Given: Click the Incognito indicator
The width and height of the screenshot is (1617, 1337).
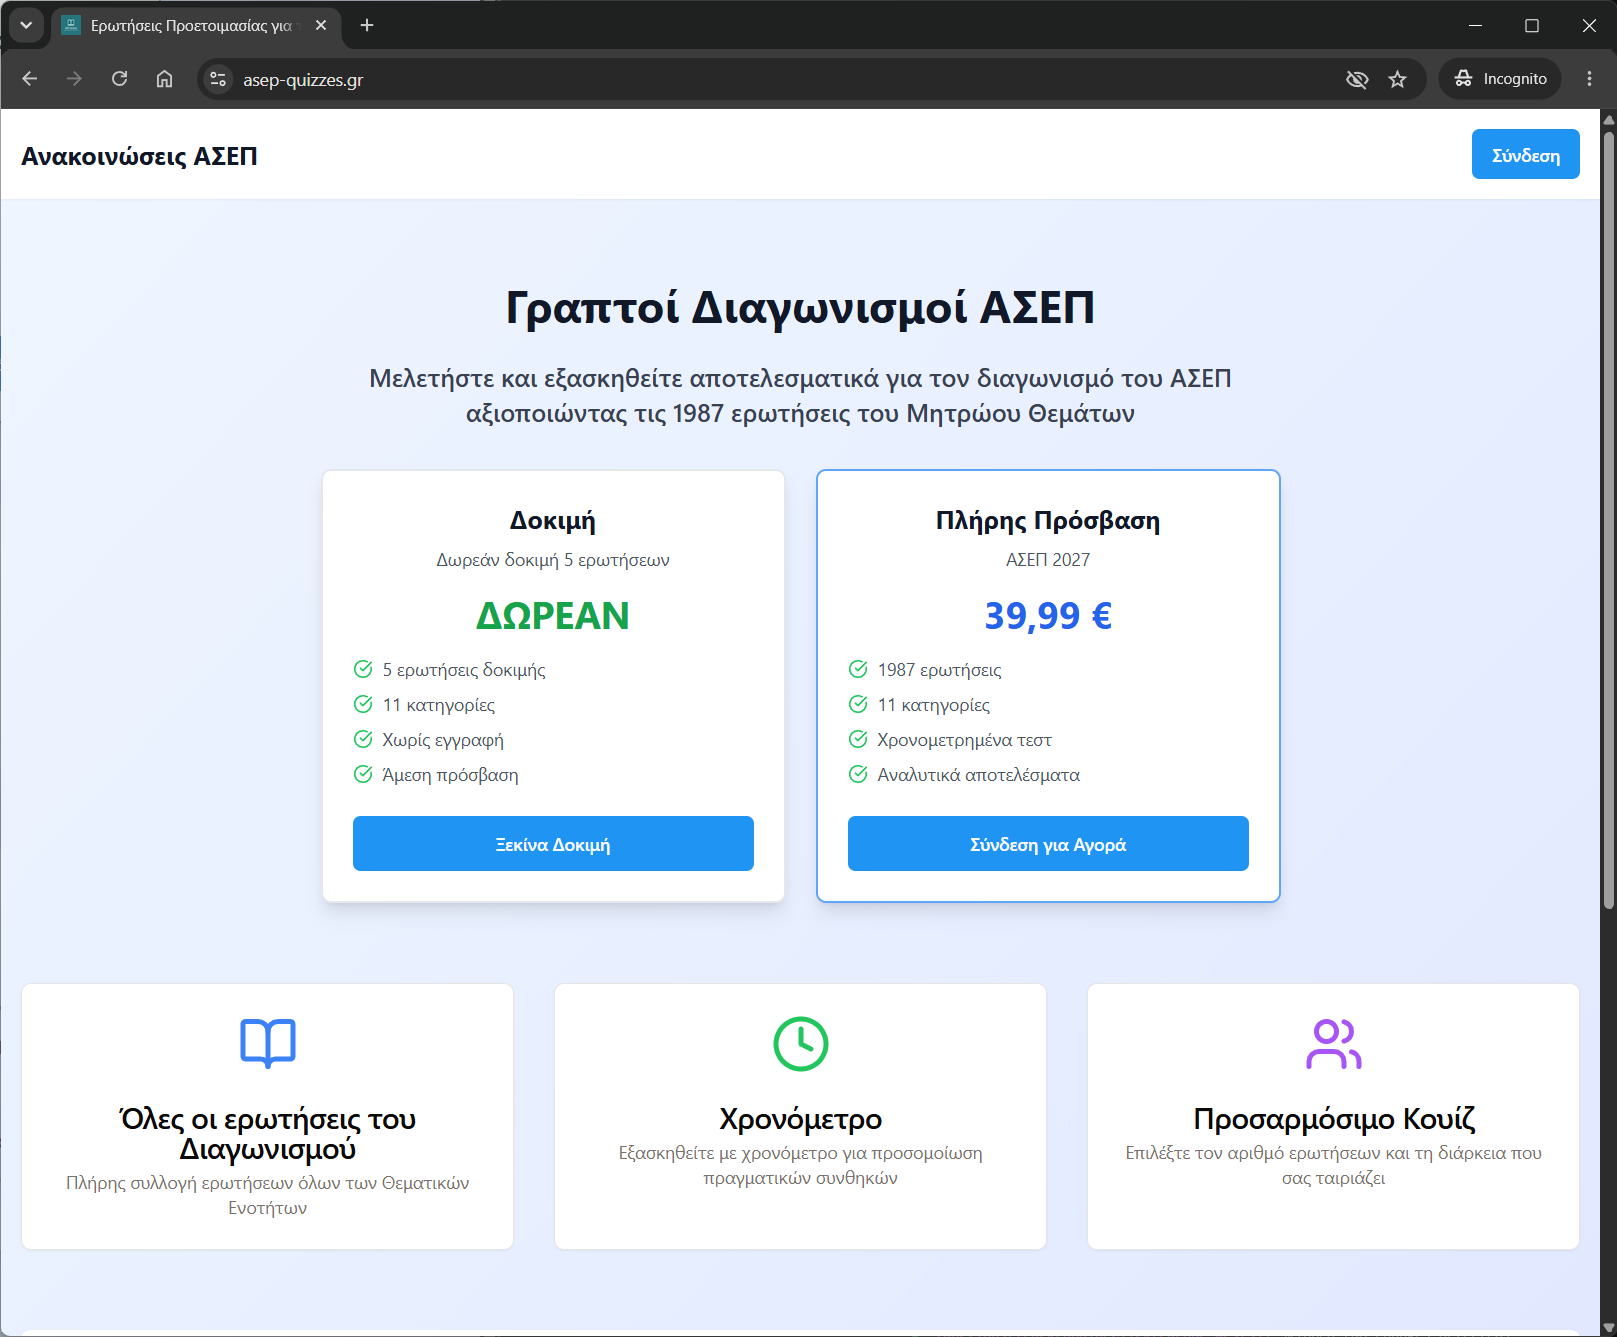Looking at the screenshot, I should (x=1500, y=79).
